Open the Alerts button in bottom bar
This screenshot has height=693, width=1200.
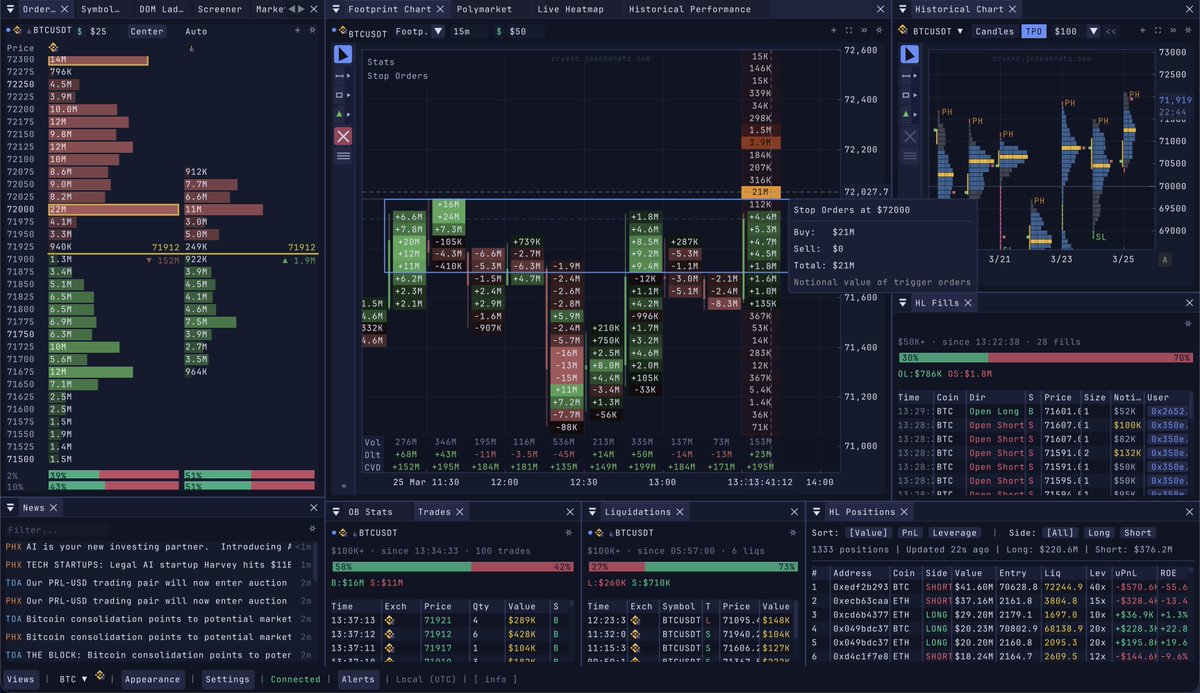(x=358, y=679)
